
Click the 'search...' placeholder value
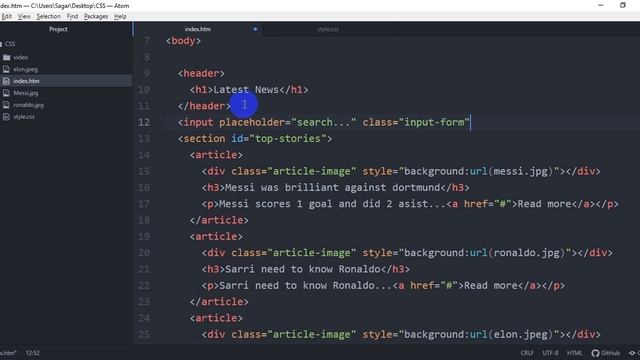click(x=324, y=122)
